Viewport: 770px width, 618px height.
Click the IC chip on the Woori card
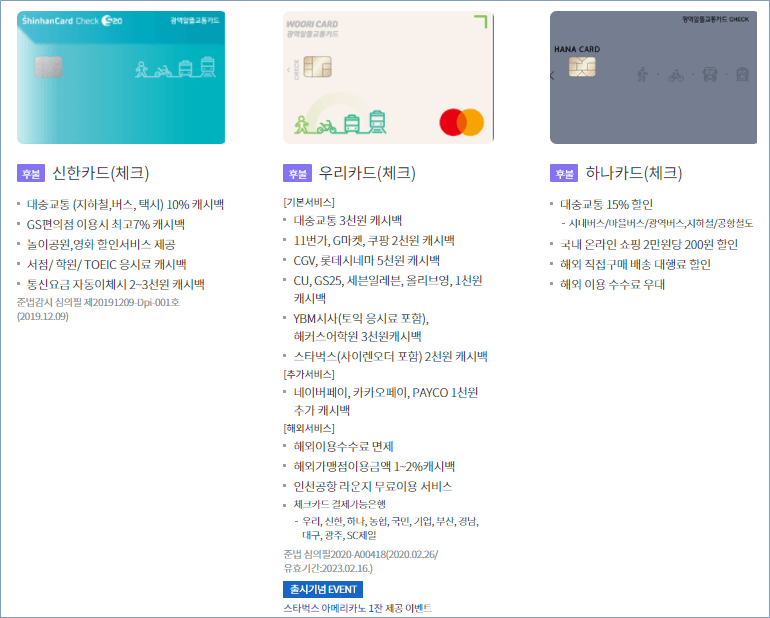[317, 67]
